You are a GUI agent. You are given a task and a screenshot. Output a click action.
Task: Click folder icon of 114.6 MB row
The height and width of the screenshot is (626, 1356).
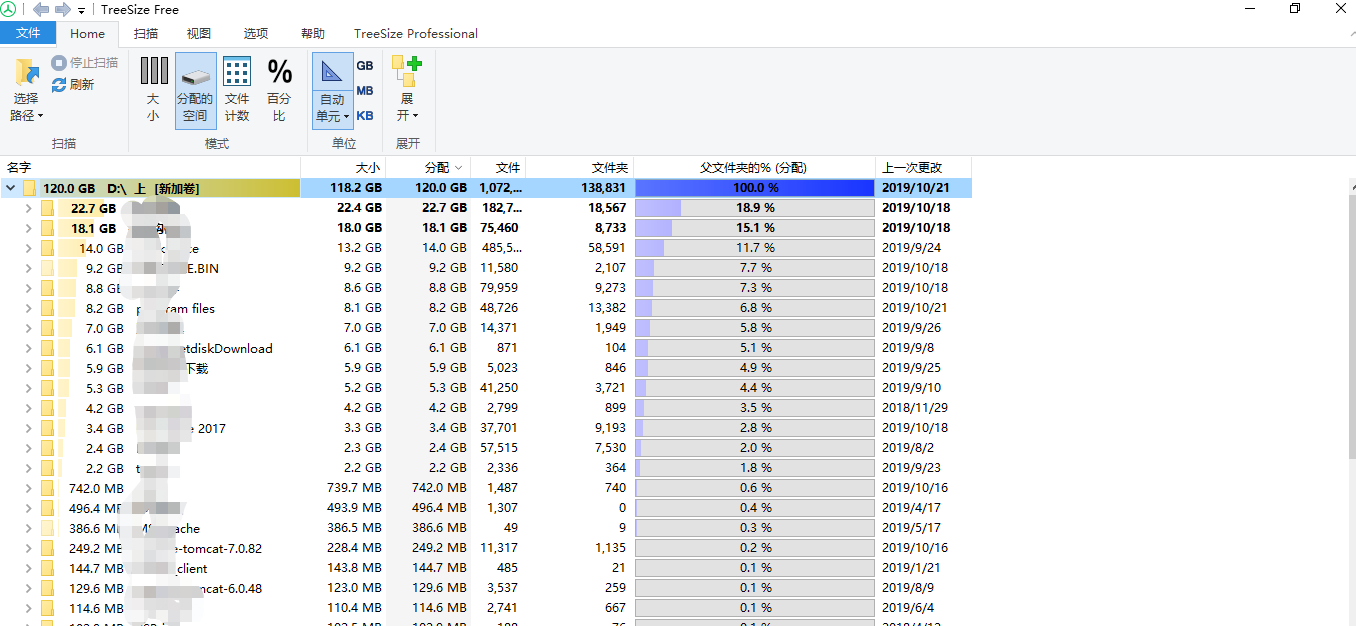[47, 608]
